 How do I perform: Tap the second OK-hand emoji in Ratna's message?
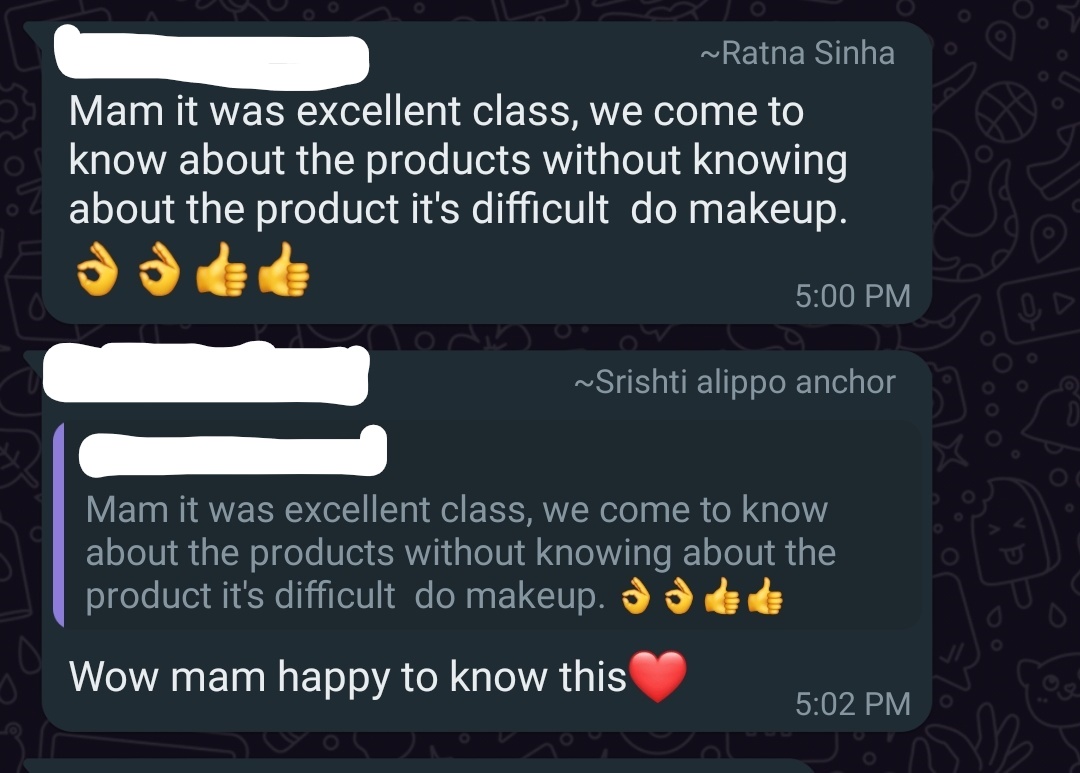(159, 269)
